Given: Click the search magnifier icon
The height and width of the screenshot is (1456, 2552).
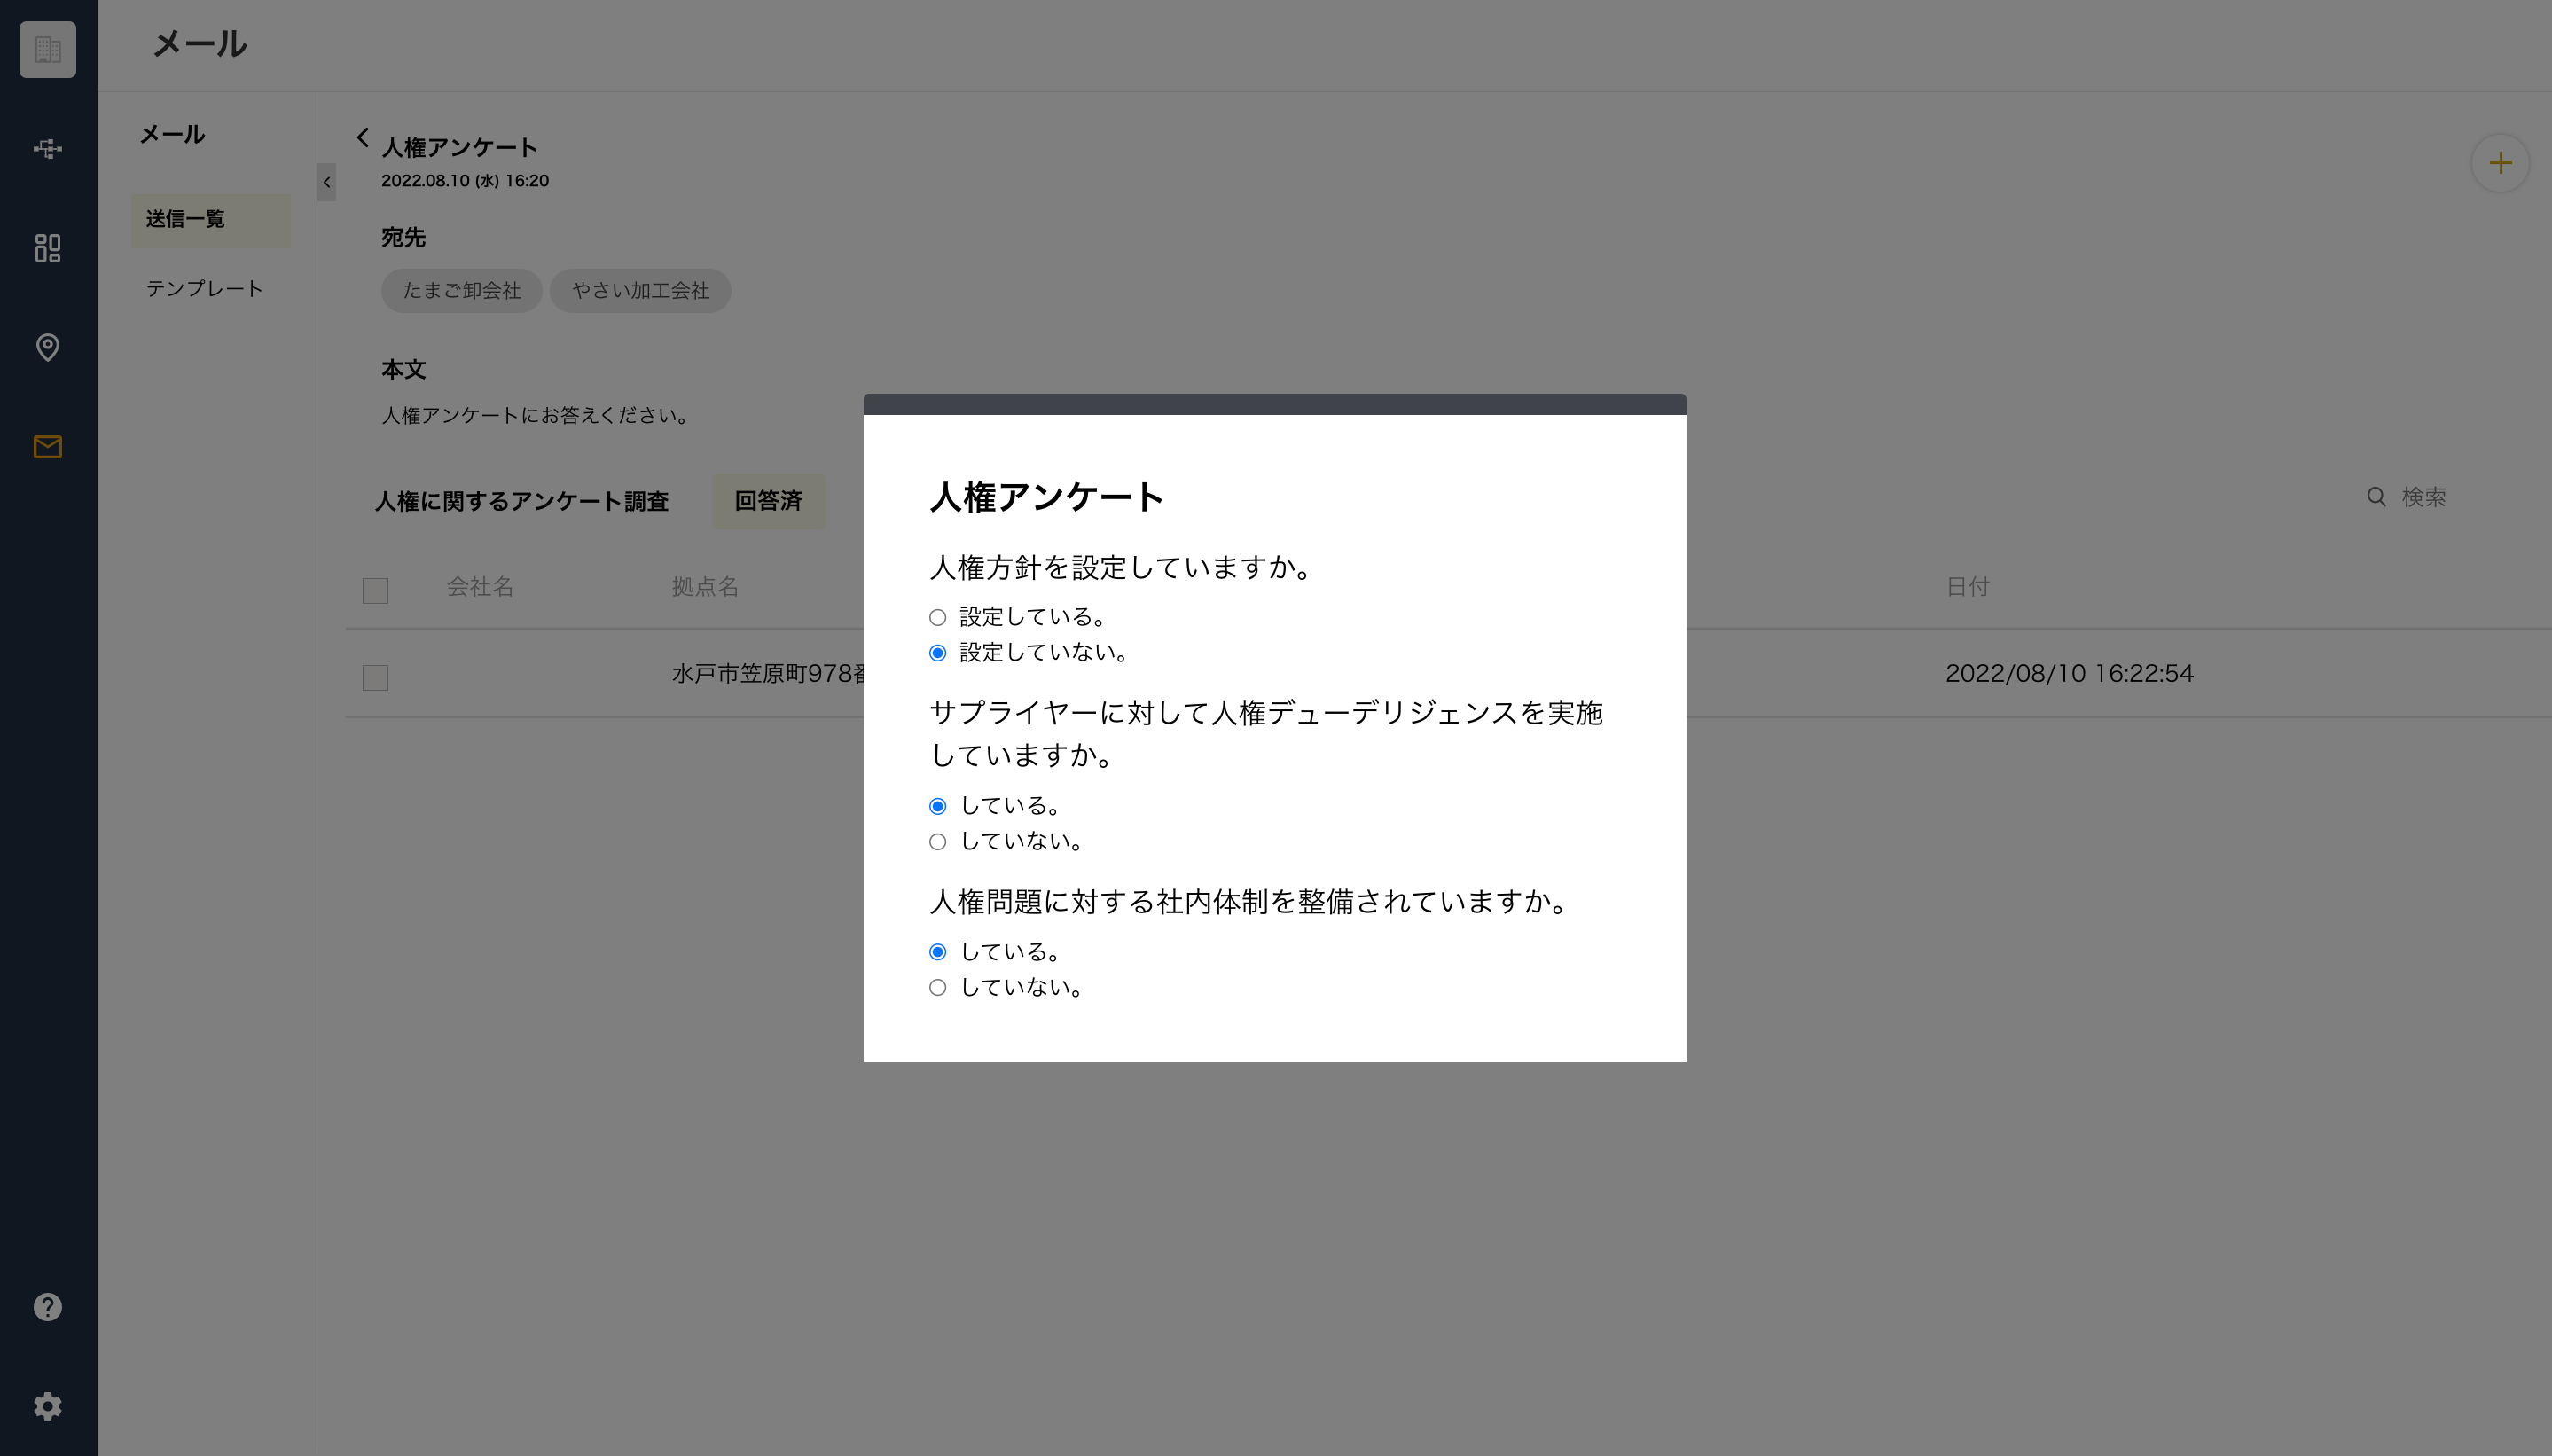Looking at the screenshot, I should [2376, 497].
